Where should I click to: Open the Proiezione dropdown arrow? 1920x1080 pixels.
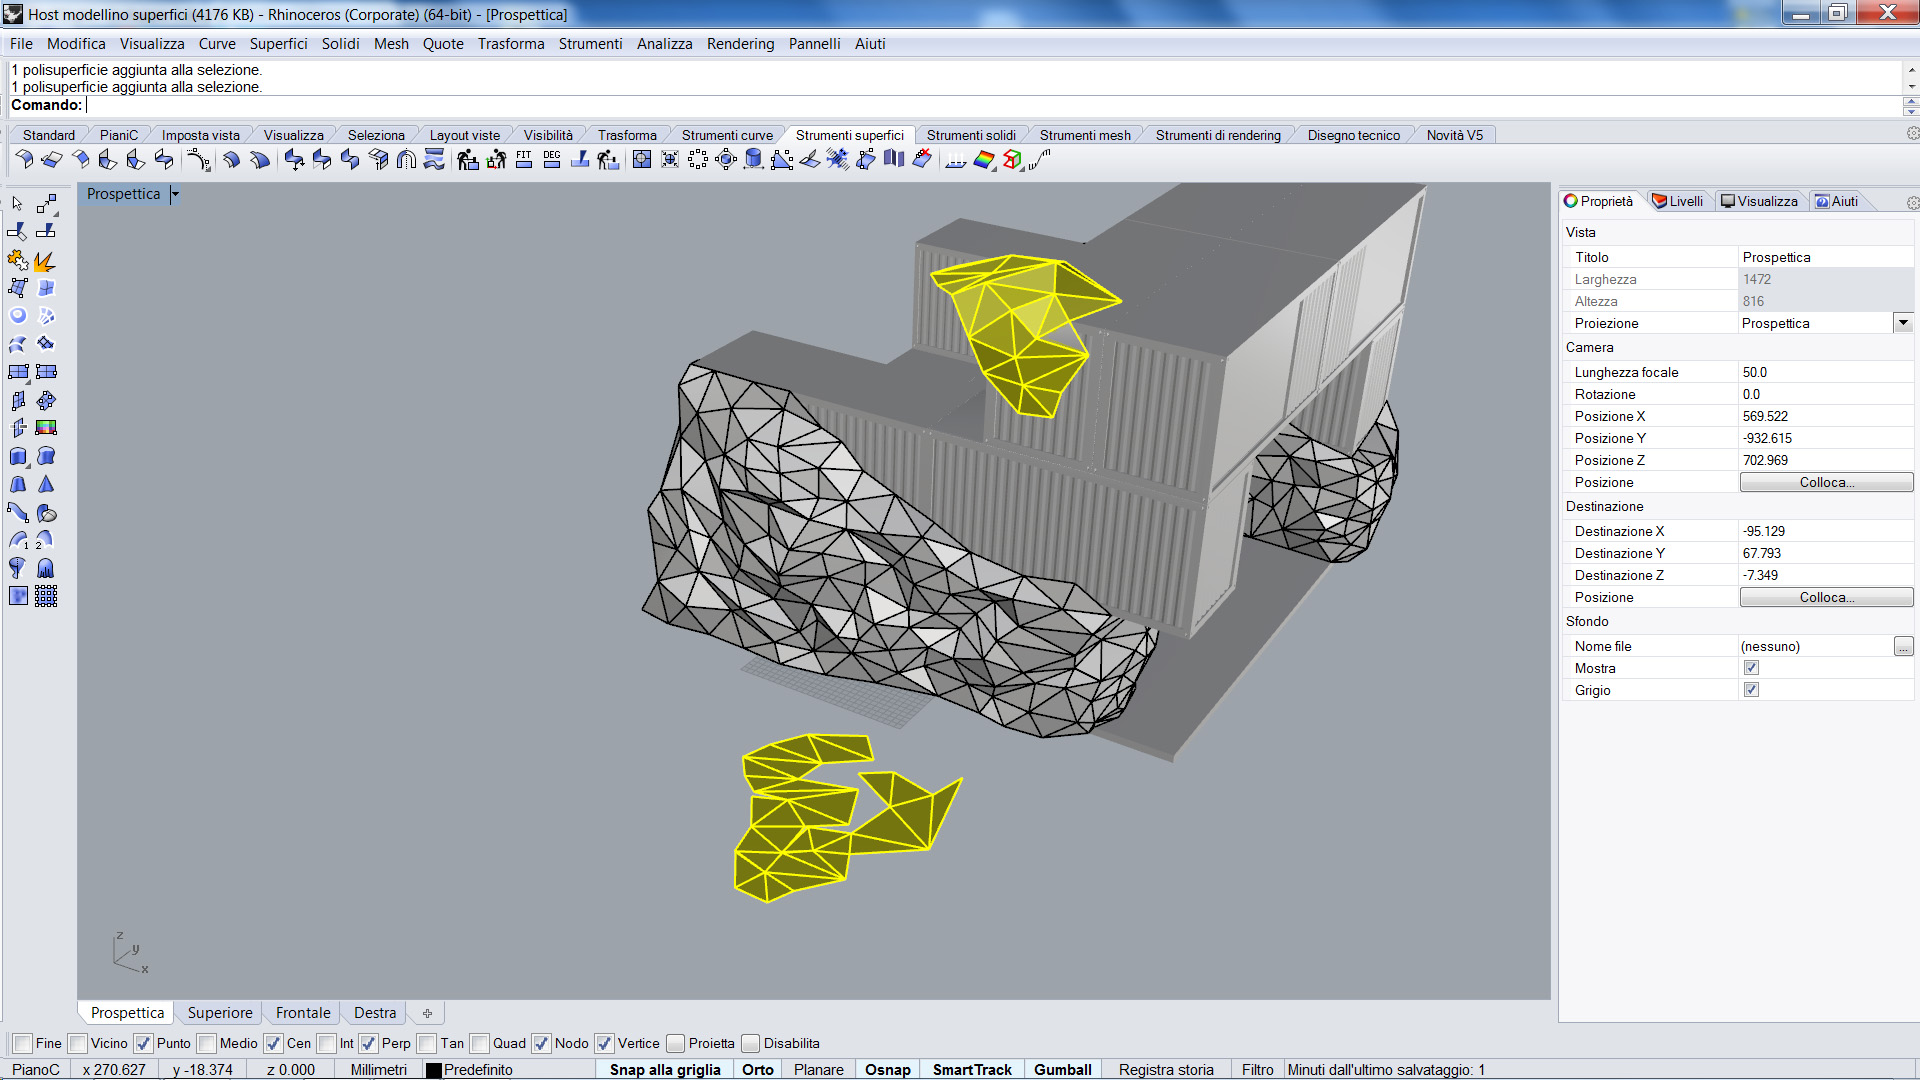coord(1903,323)
